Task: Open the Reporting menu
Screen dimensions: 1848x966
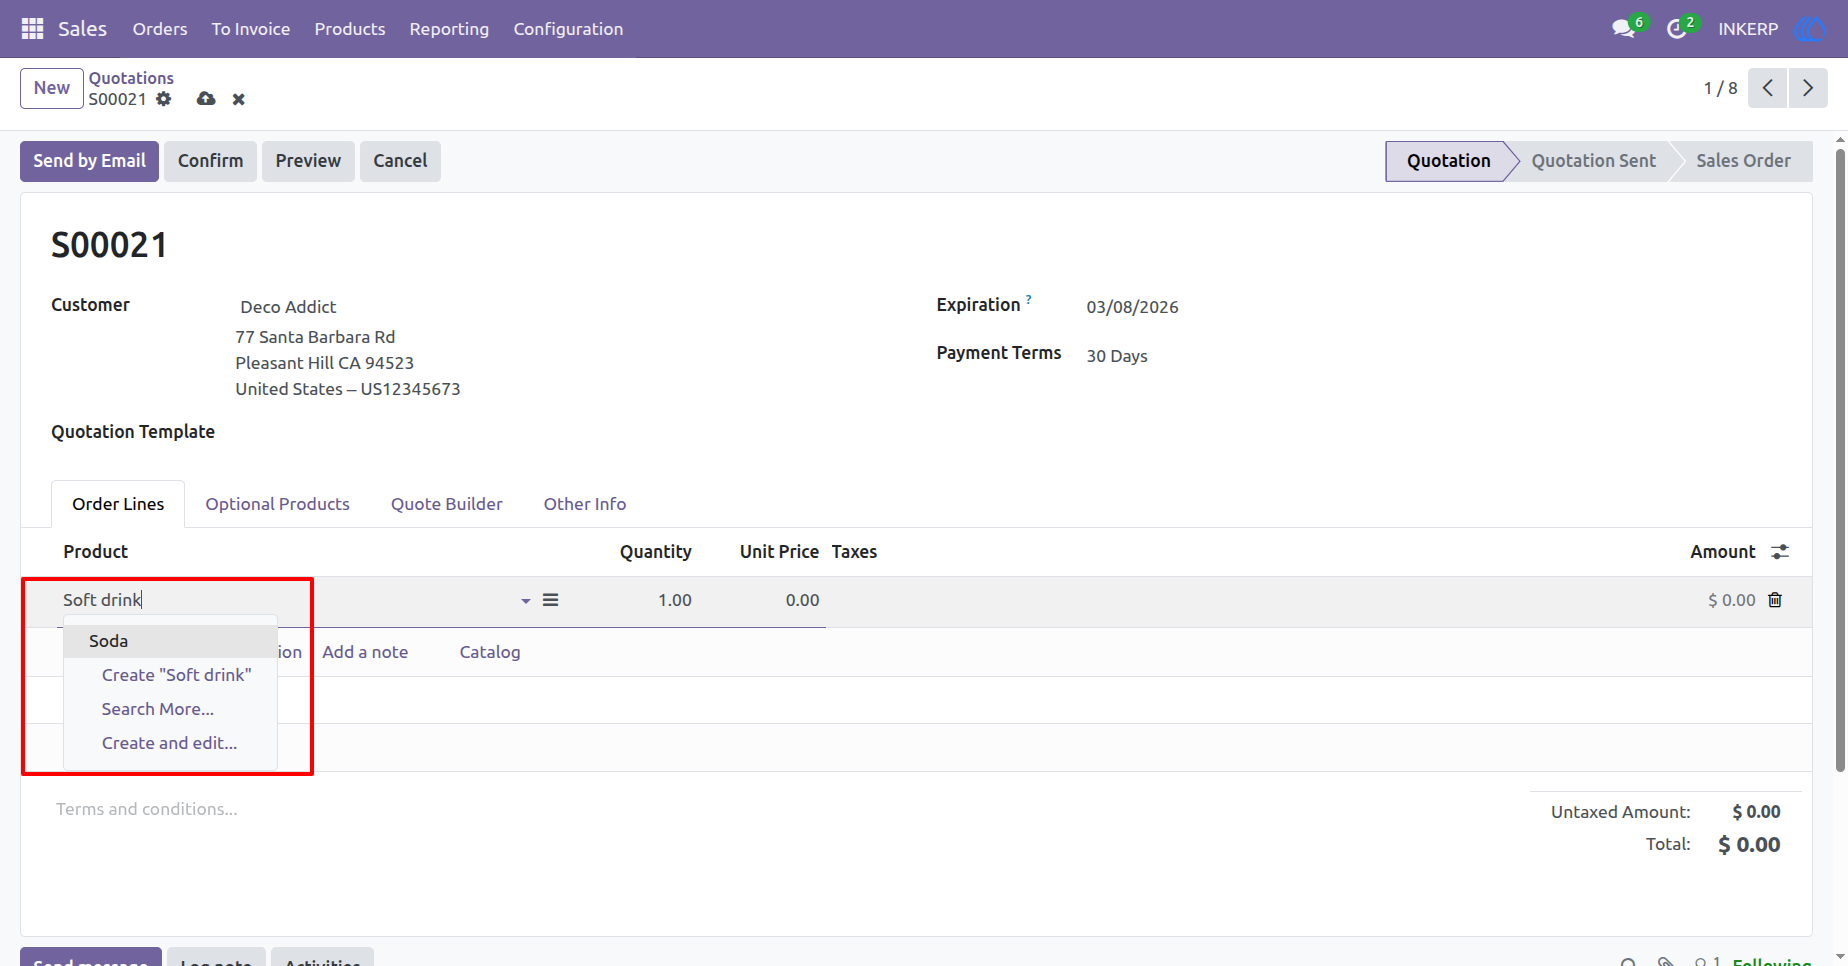Action: (449, 29)
